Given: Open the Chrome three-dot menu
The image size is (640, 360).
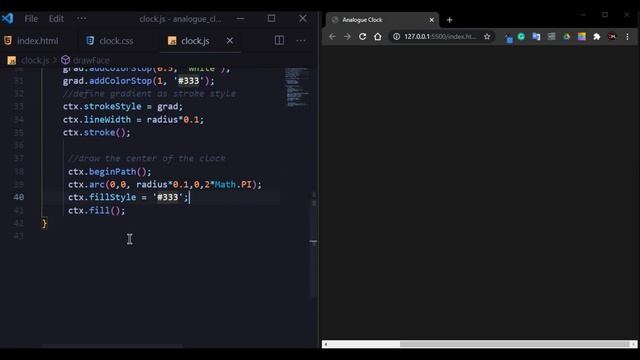Looking at the screenshot, I should coord(627,37).
